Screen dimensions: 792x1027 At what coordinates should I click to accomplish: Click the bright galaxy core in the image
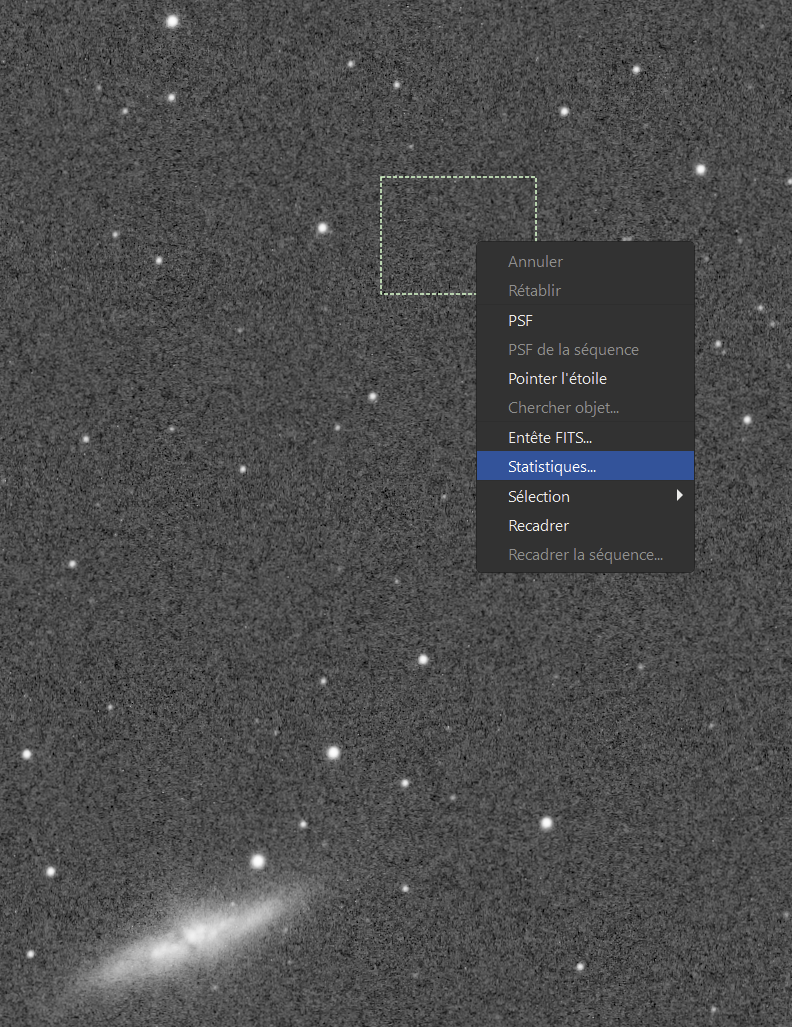coord(195,934)
